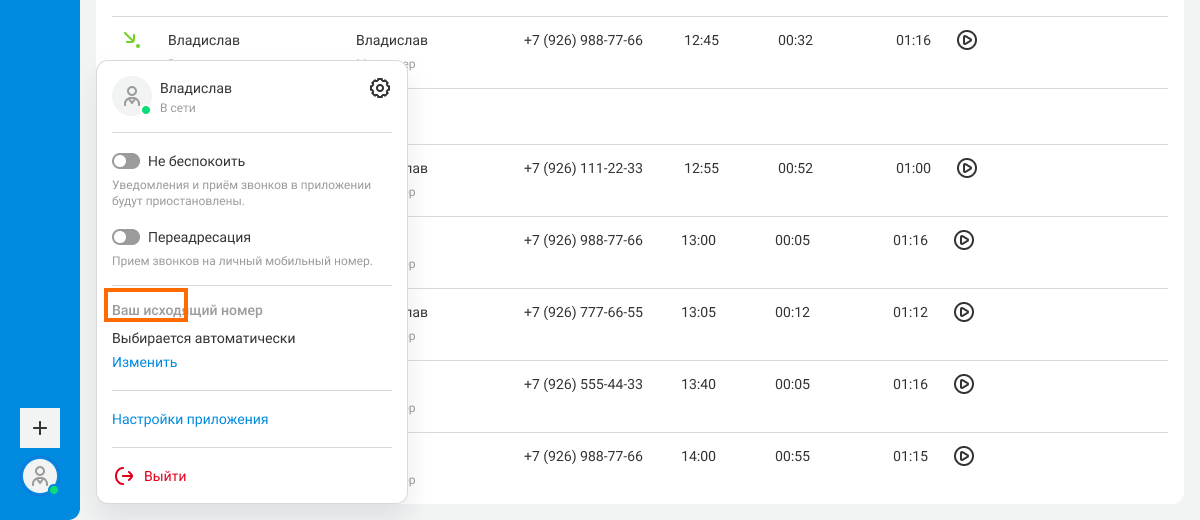Click Выйти to log out
This screenshot has width=1200, height=520.
165,476
